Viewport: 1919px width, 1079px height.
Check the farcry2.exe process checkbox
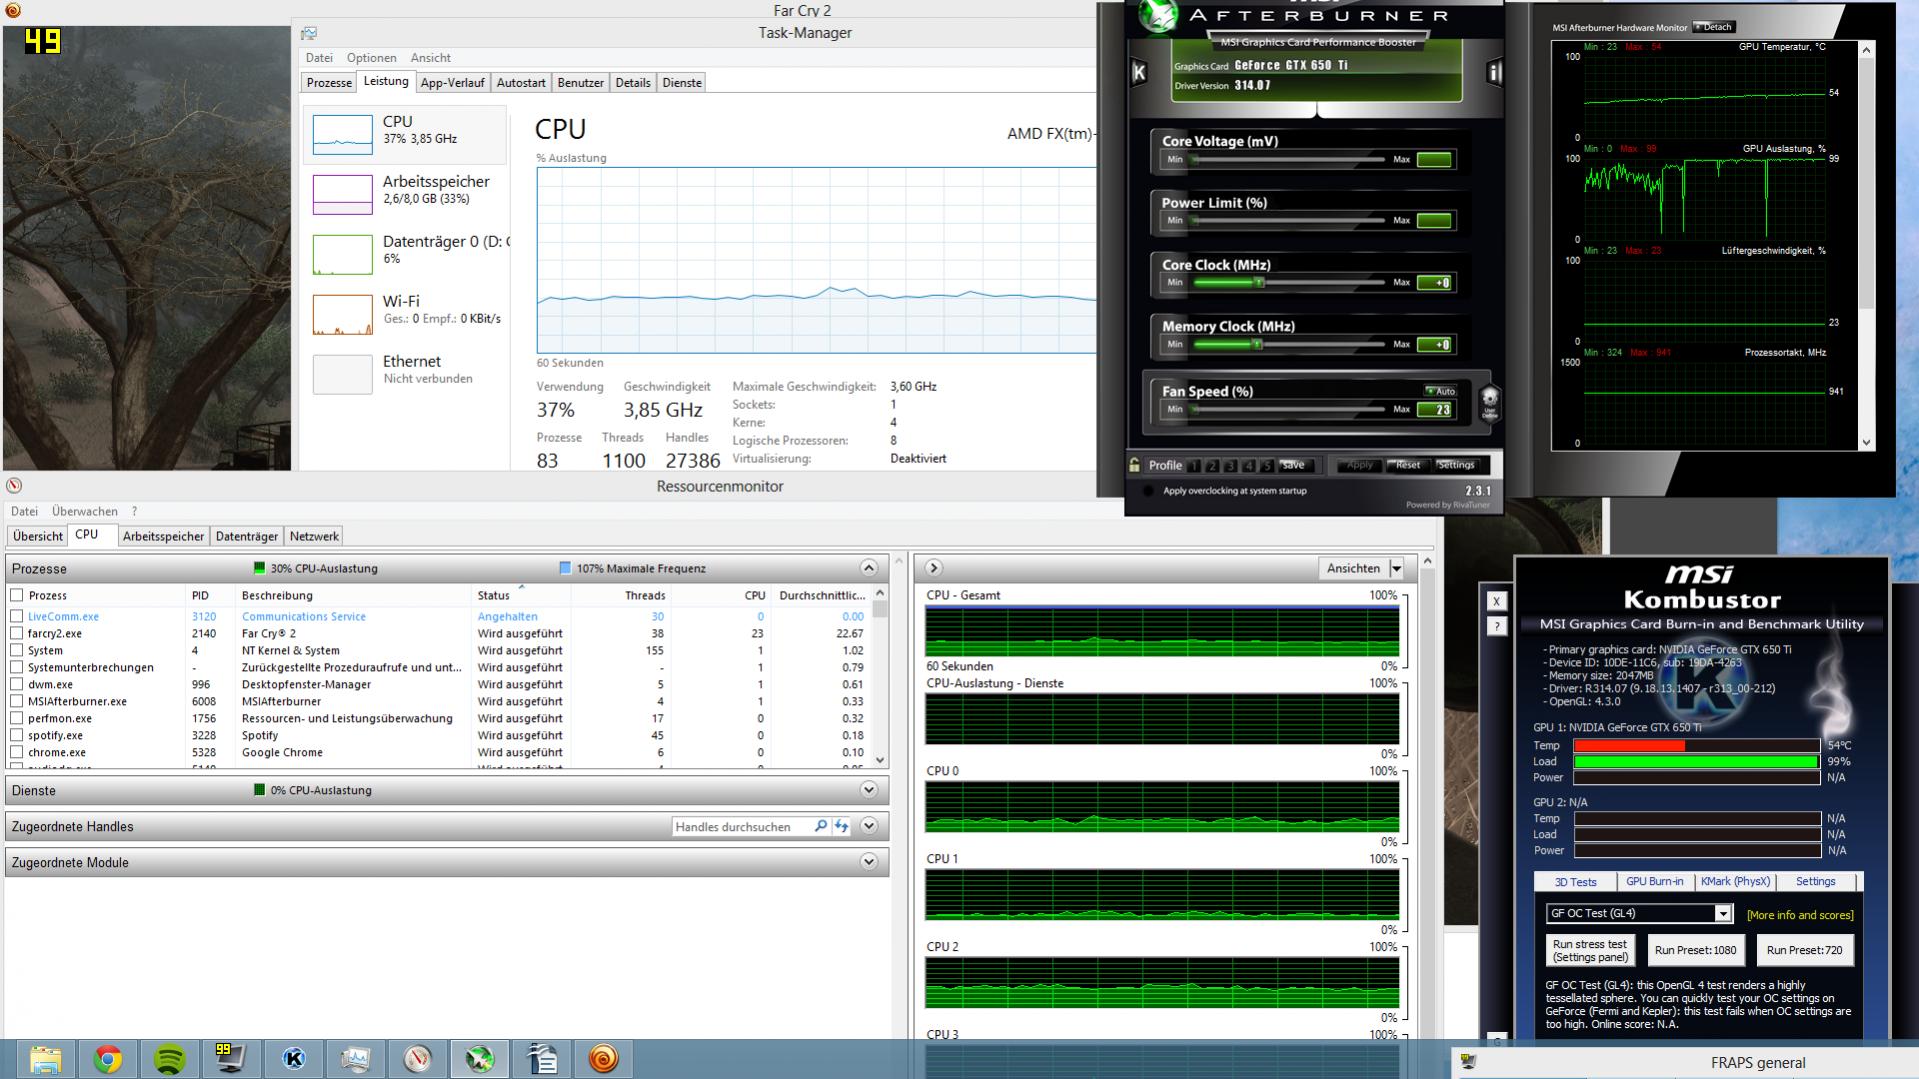(x=16, y=633)
